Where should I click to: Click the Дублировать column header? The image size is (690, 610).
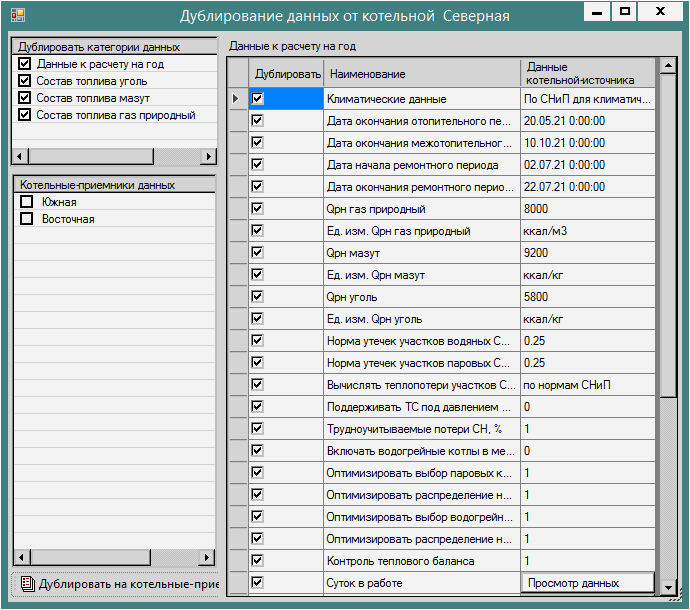(x=287, y=74)
